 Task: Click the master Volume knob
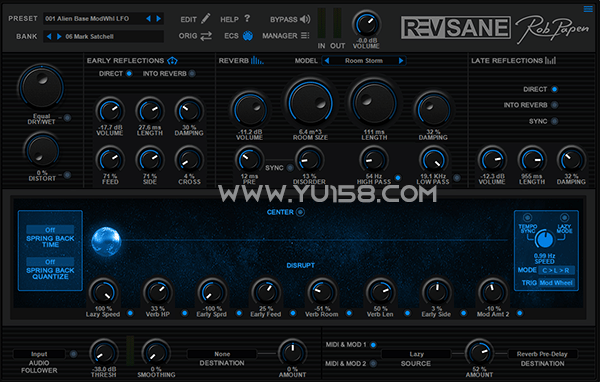coord(367,24)
